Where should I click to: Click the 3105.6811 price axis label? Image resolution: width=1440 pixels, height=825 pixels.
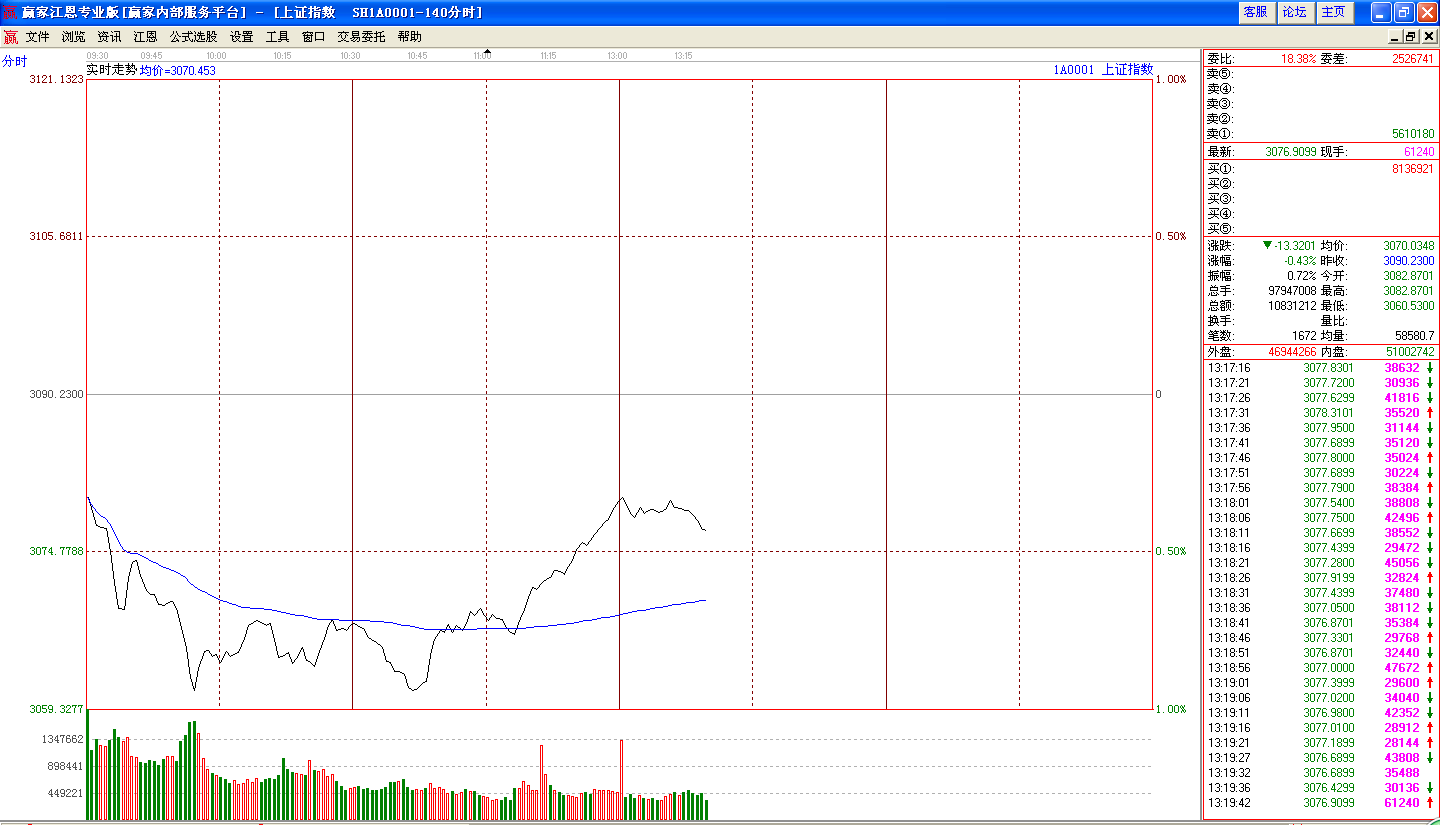tap(57, 236)
